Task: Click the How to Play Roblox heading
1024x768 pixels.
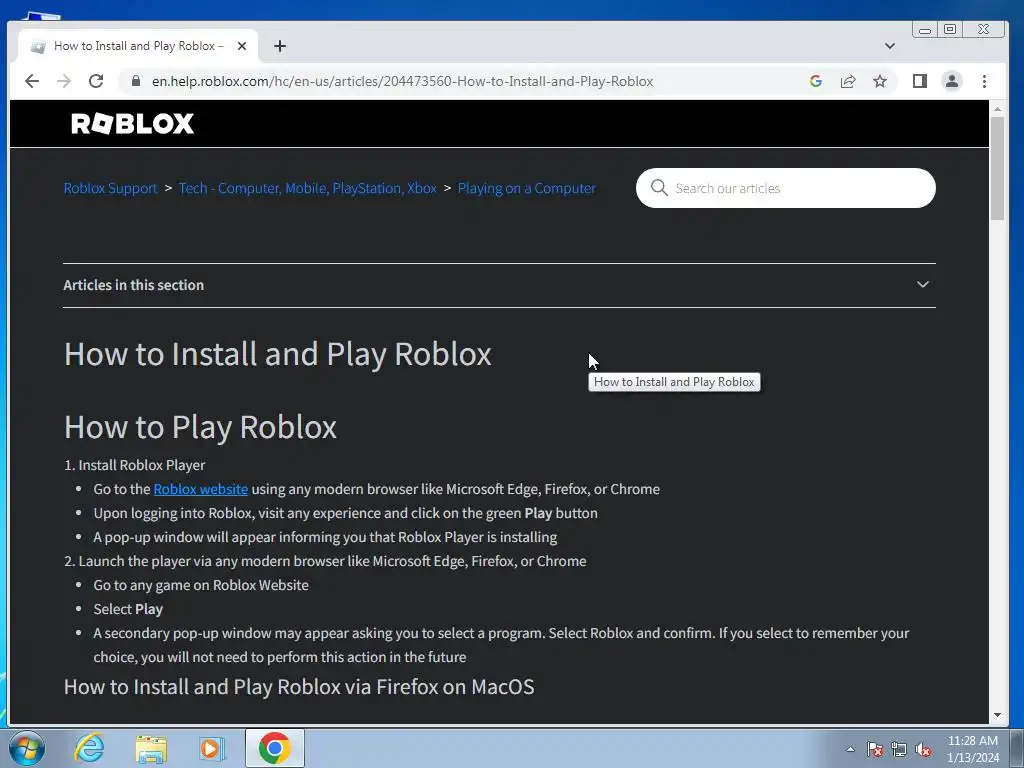Action: [200, 427]
